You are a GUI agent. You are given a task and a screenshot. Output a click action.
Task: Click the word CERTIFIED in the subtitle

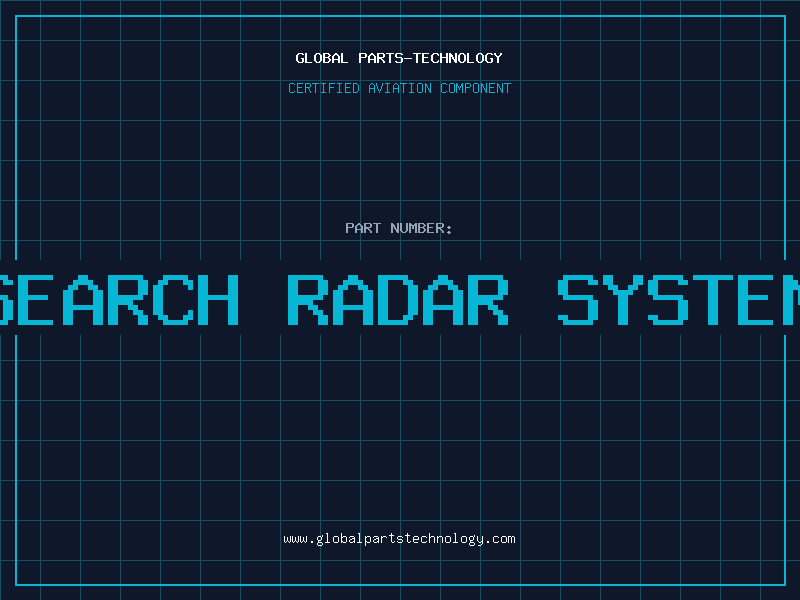pos(326,88)
